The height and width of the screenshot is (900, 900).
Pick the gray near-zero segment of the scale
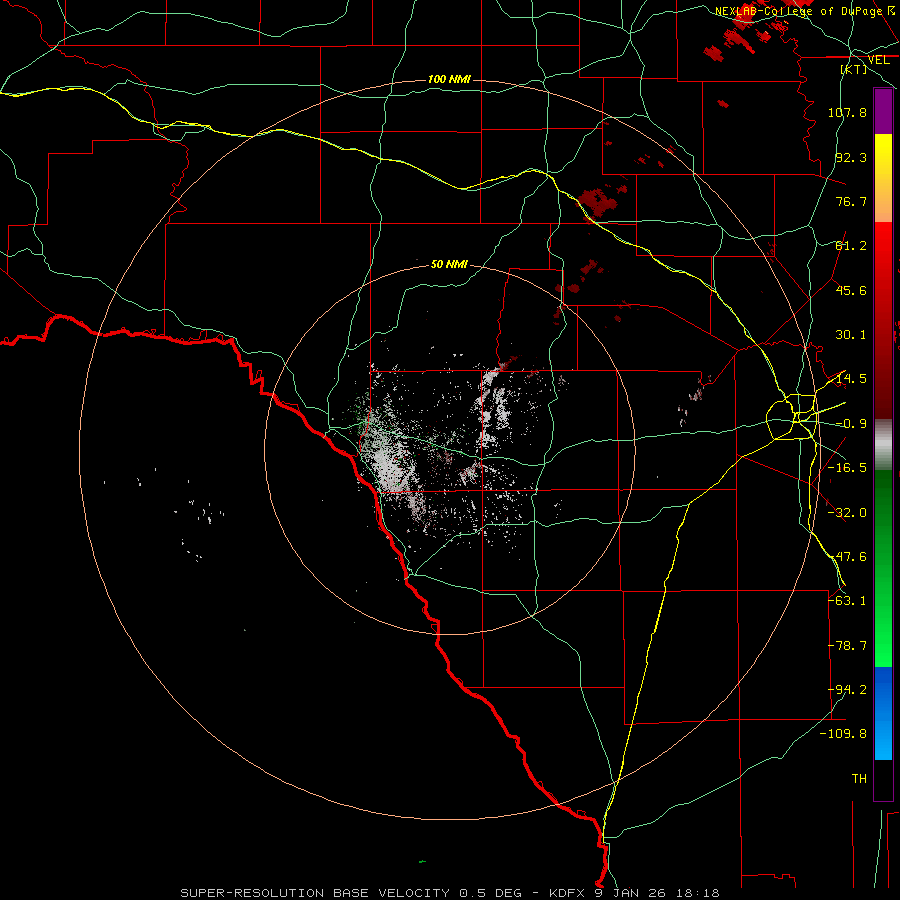coord(883,445)
